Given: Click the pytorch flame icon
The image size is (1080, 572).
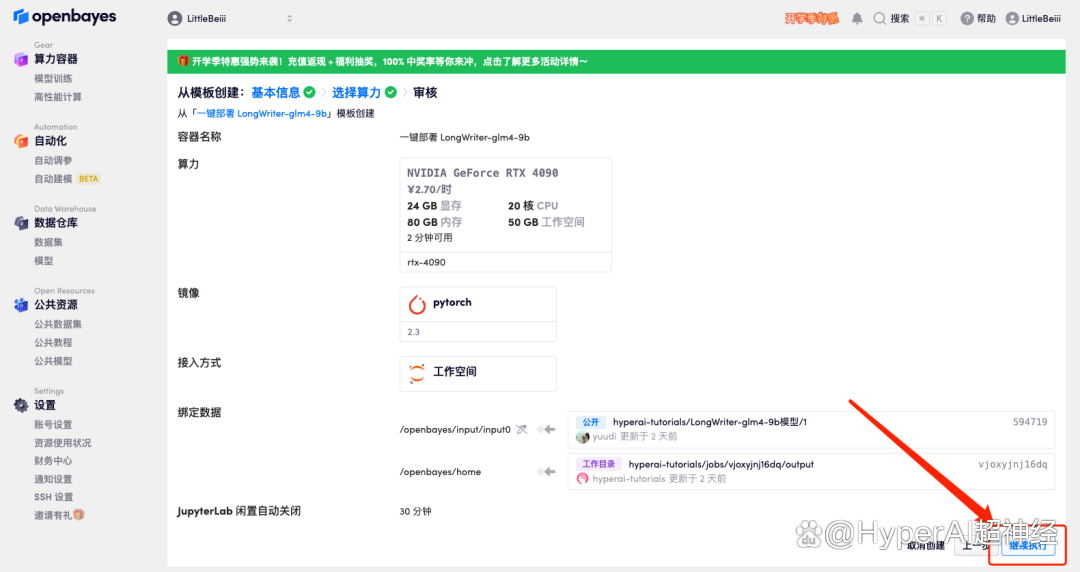Looking at the screenshot, I should [417, 304].
